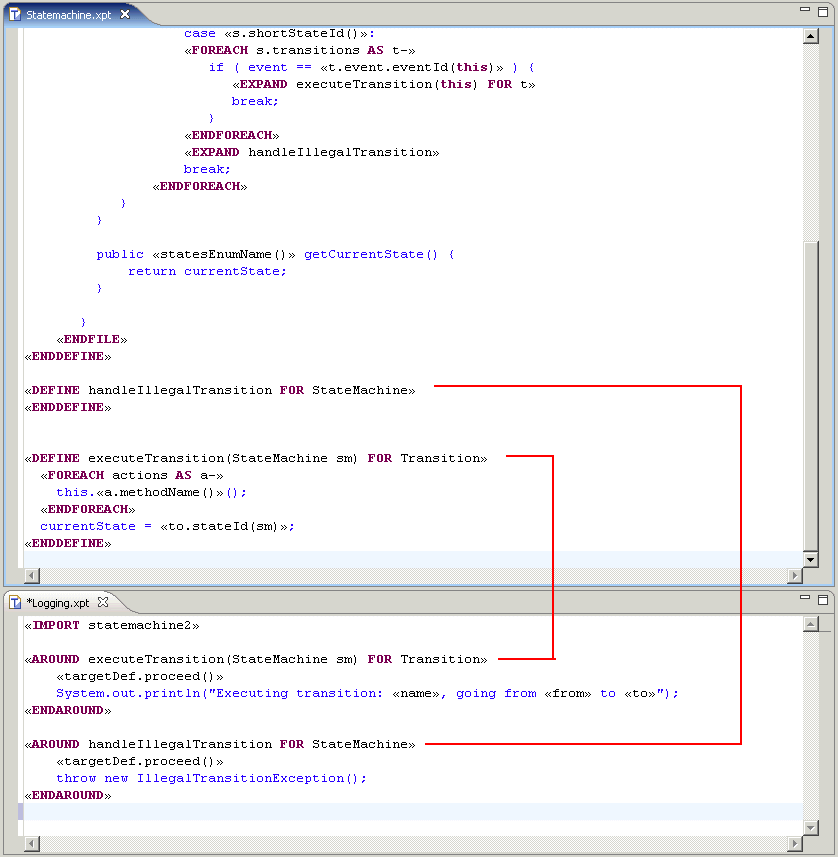This screenshot has width=838, height=857.
Task: Click the «FOREACH actions AS a-» line
Action: point(132,476)
